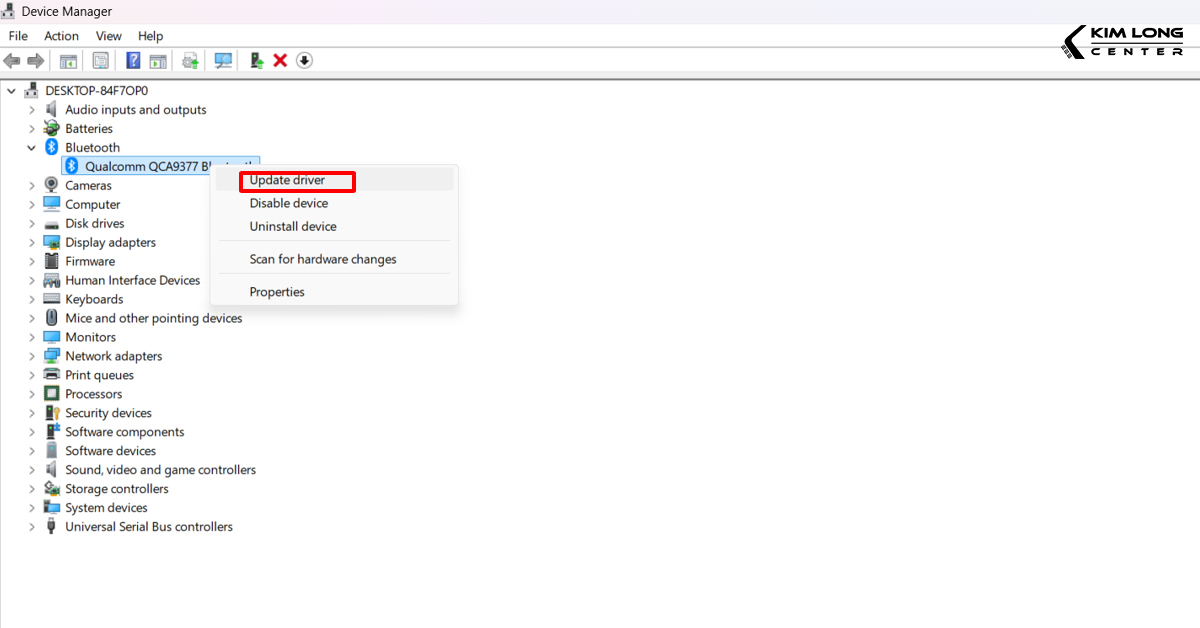Open Properties using the toolbar icon
The width and height of the screenshot is (1200, 628).
pyautogui.click(x=100, y=60)
